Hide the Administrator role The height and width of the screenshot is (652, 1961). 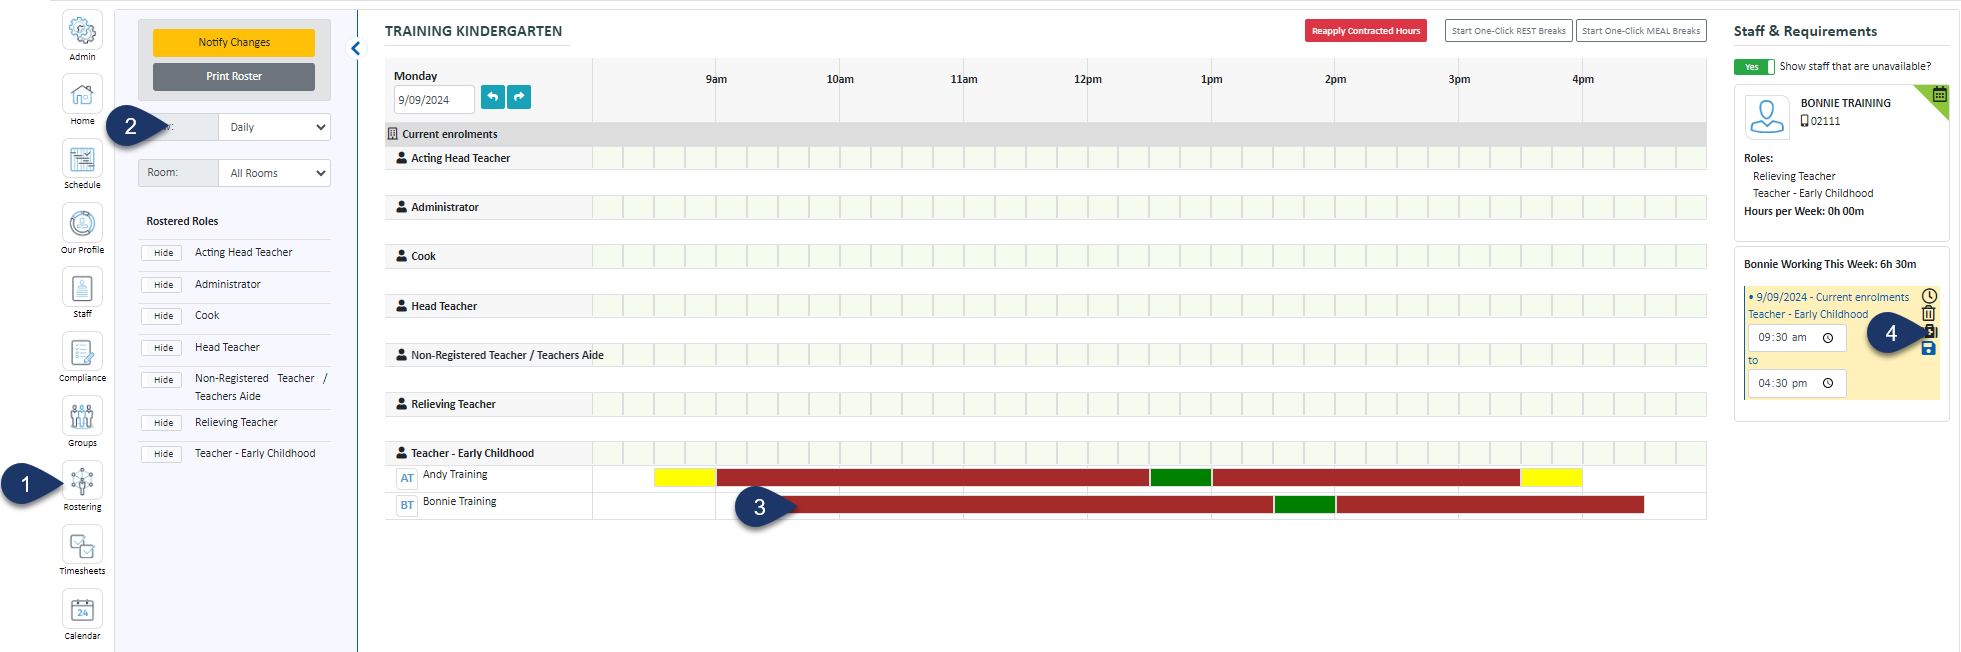(x=164, y=285)
